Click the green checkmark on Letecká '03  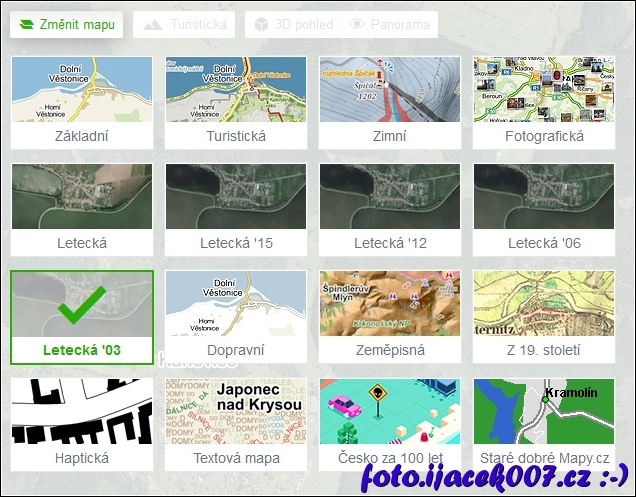[81, 304]
